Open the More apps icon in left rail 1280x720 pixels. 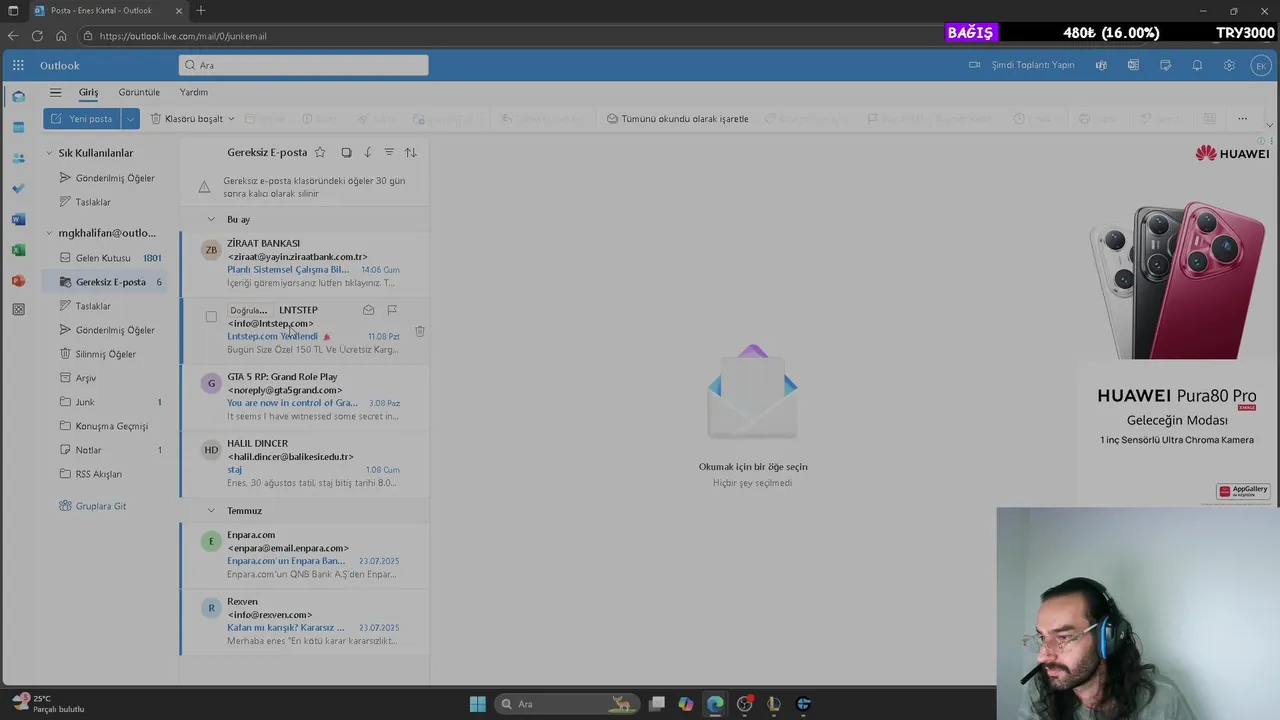[18, 310]
